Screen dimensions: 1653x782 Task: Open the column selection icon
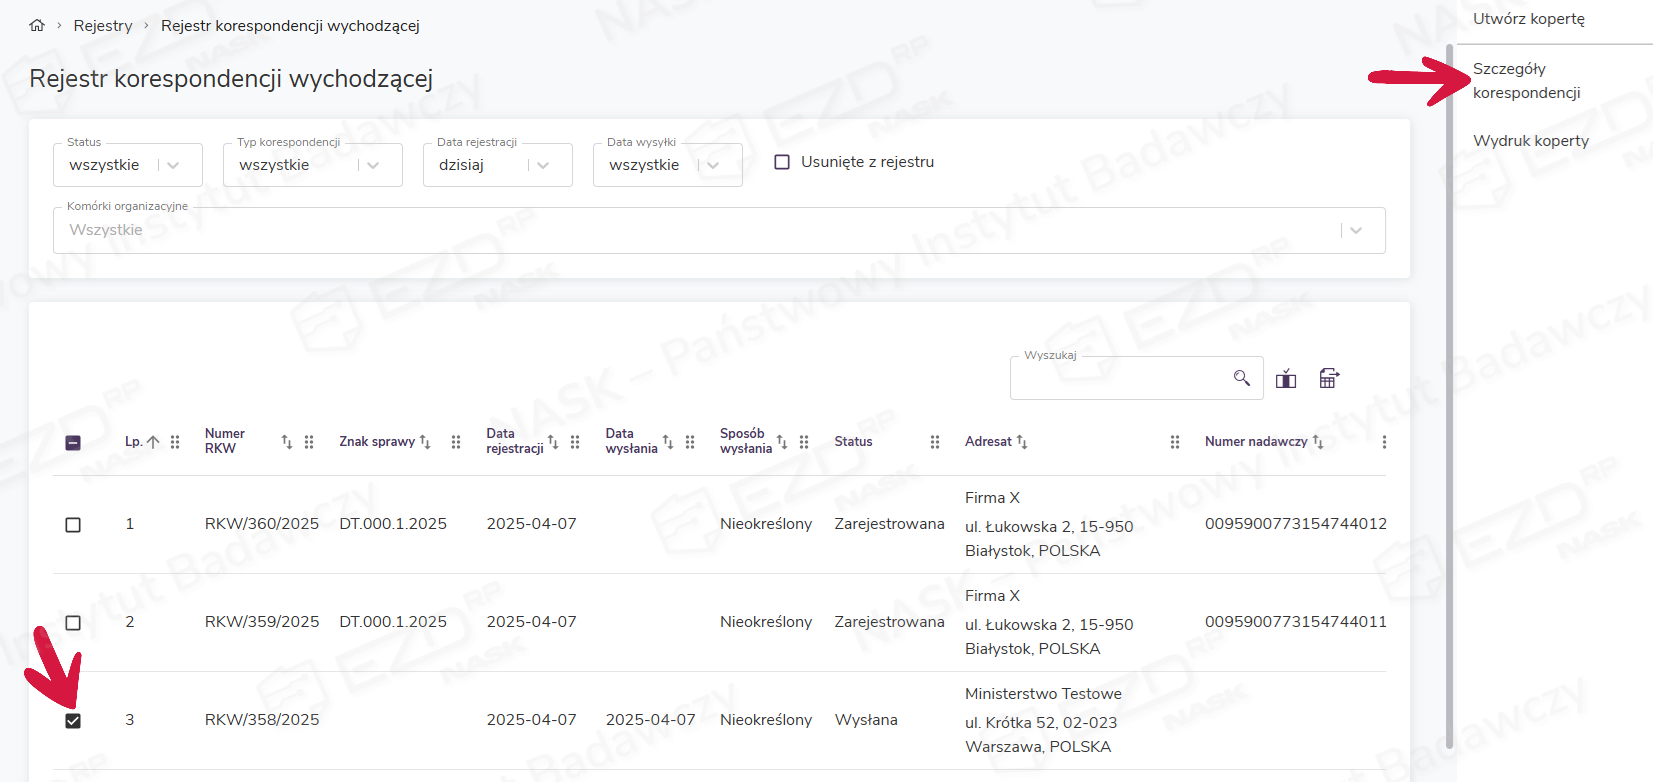pyautogui.click(x=1286, y=378)
